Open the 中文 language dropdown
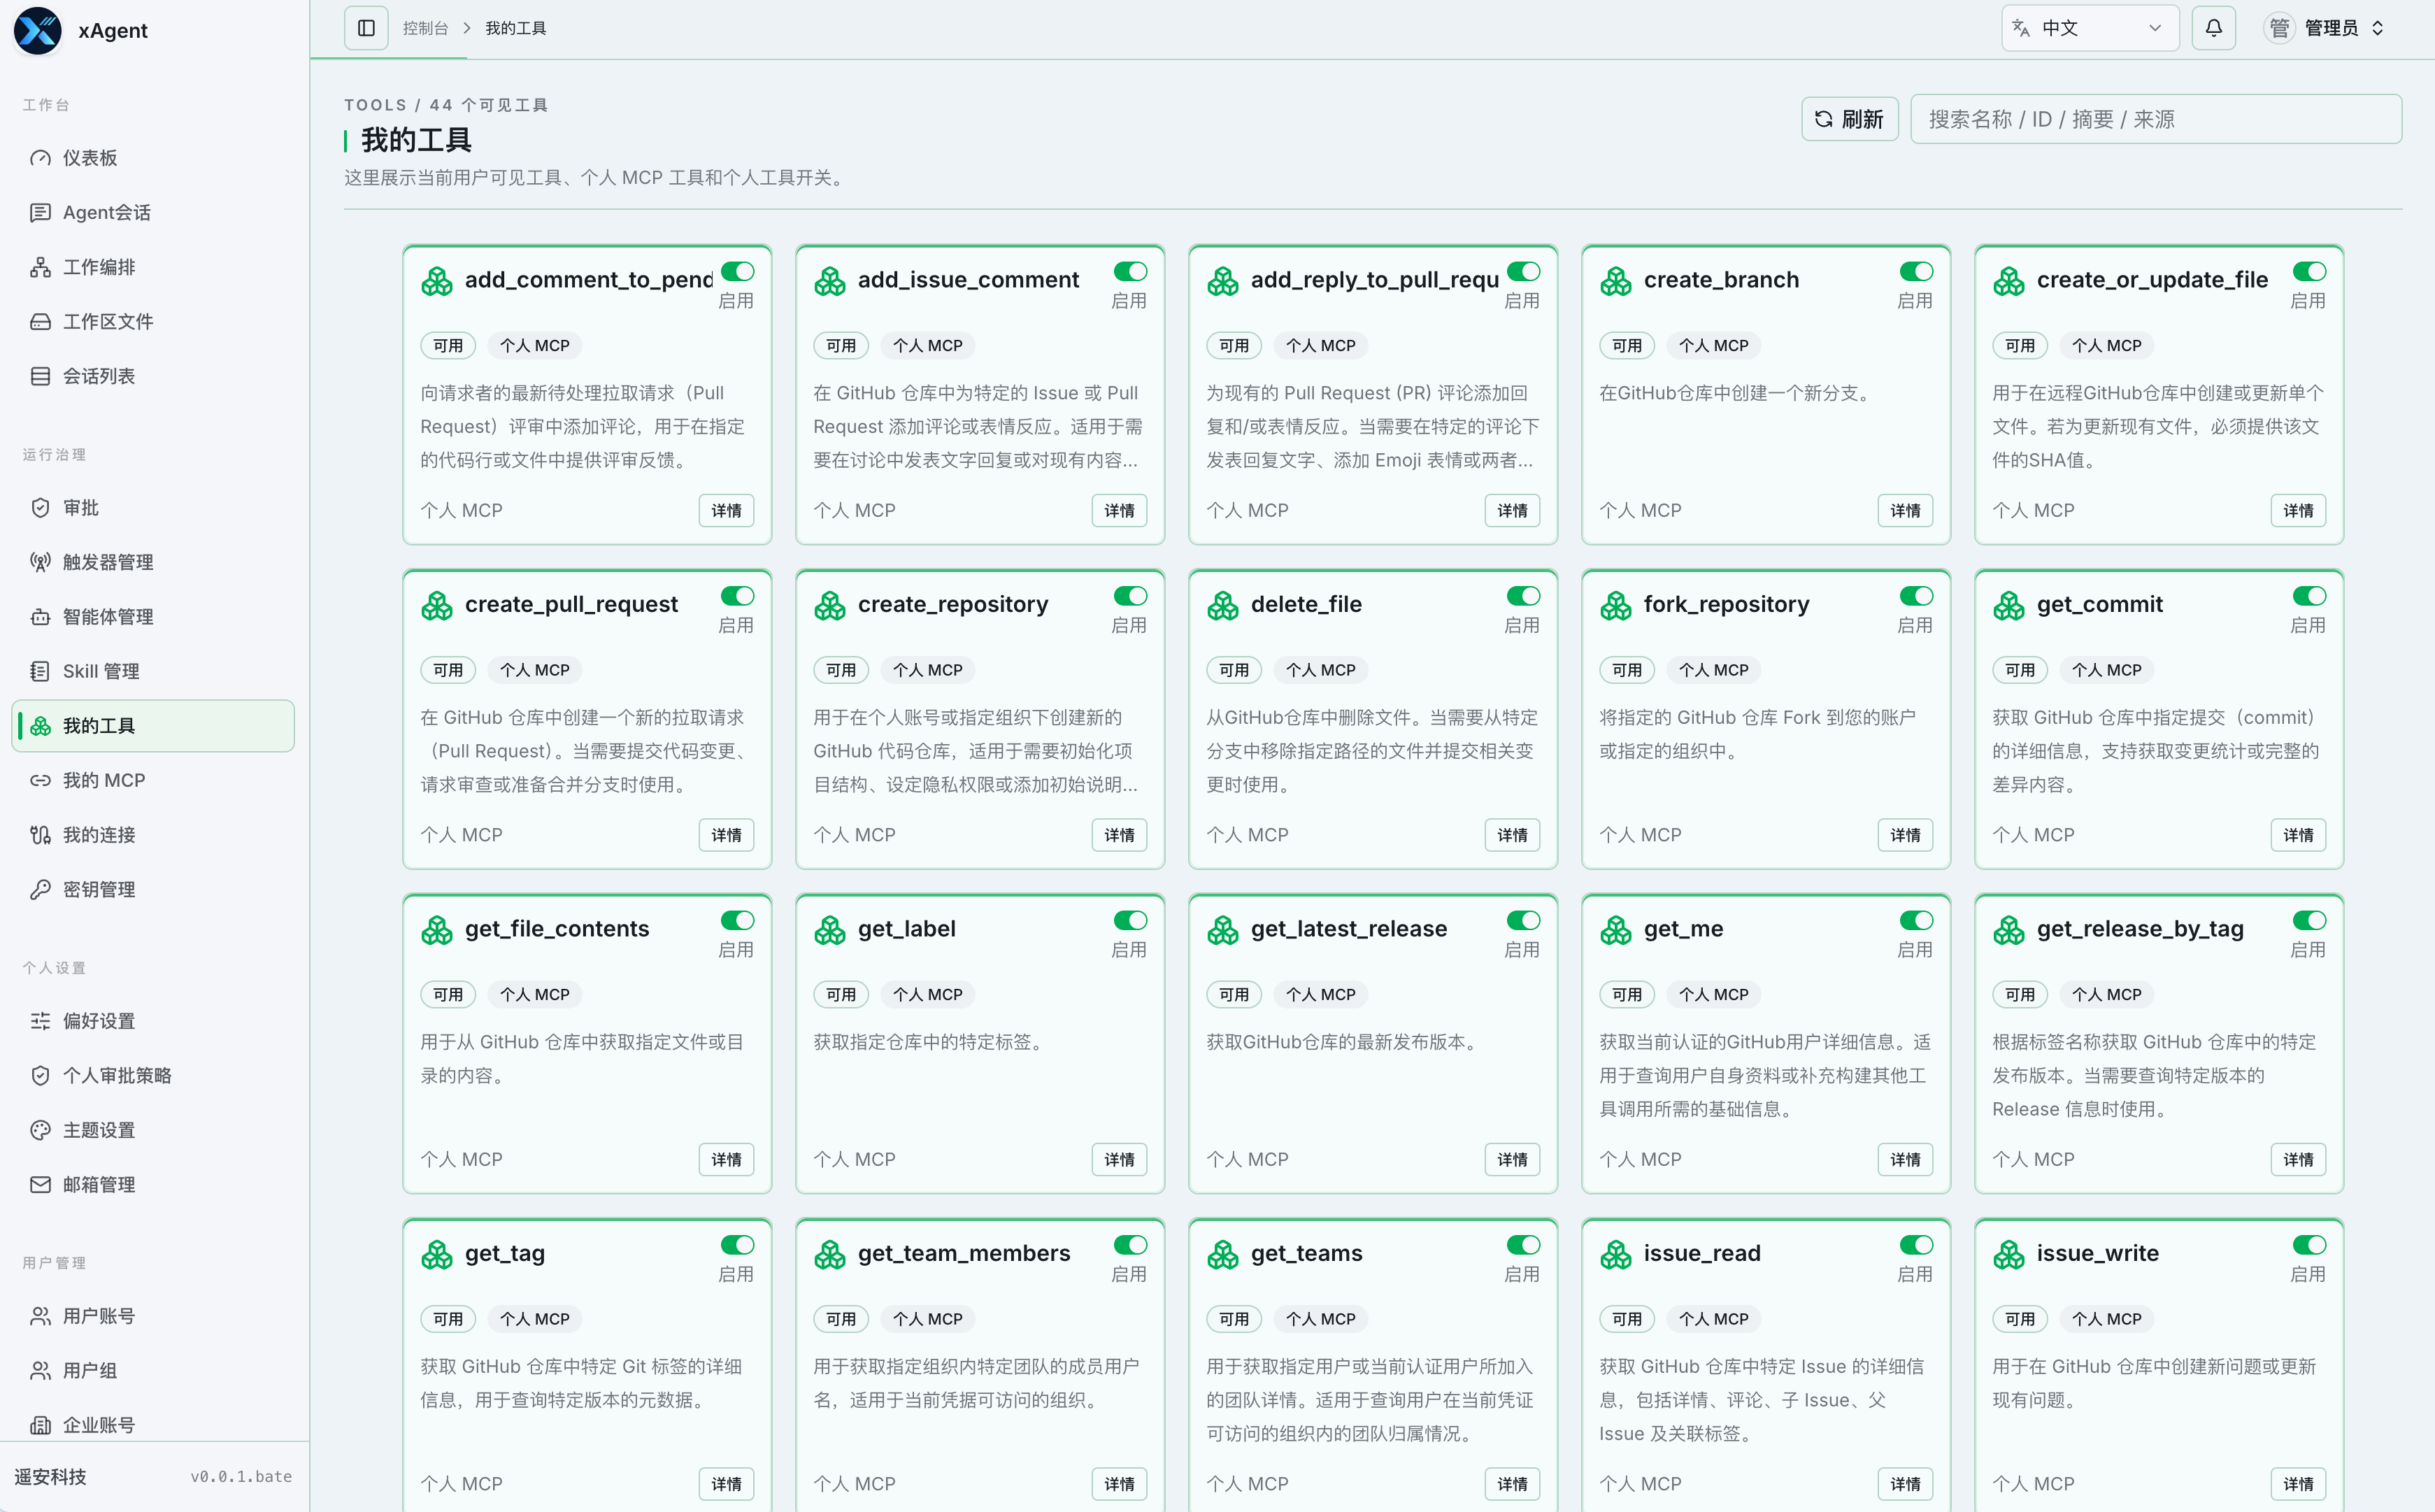2435x1512 pixels. pyautogui.click(x=2090, y=28)
